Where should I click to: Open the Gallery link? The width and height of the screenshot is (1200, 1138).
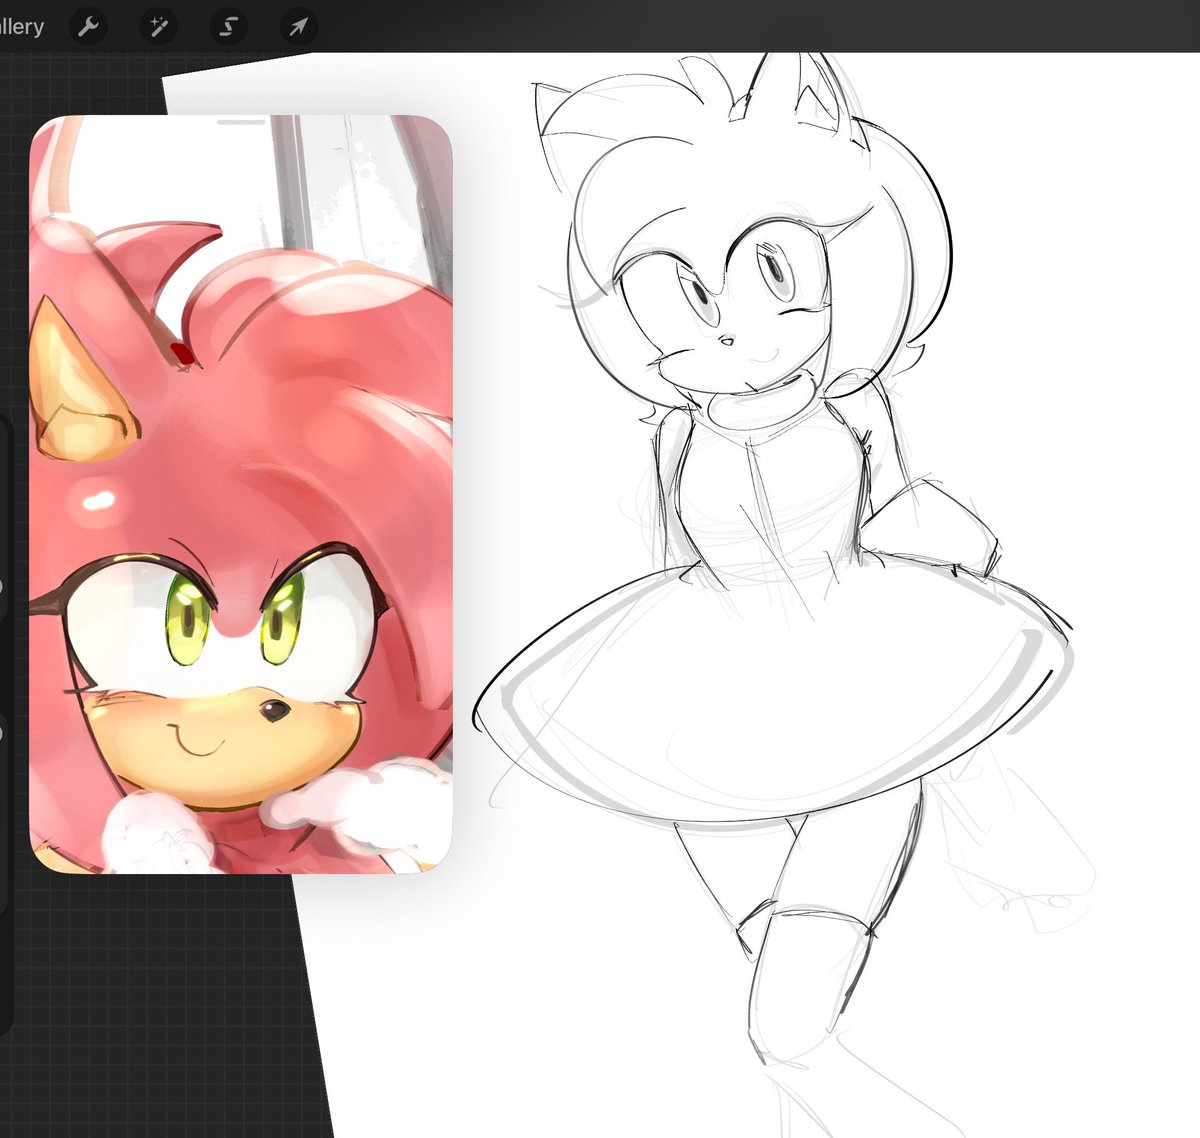[x=20, y=27]
